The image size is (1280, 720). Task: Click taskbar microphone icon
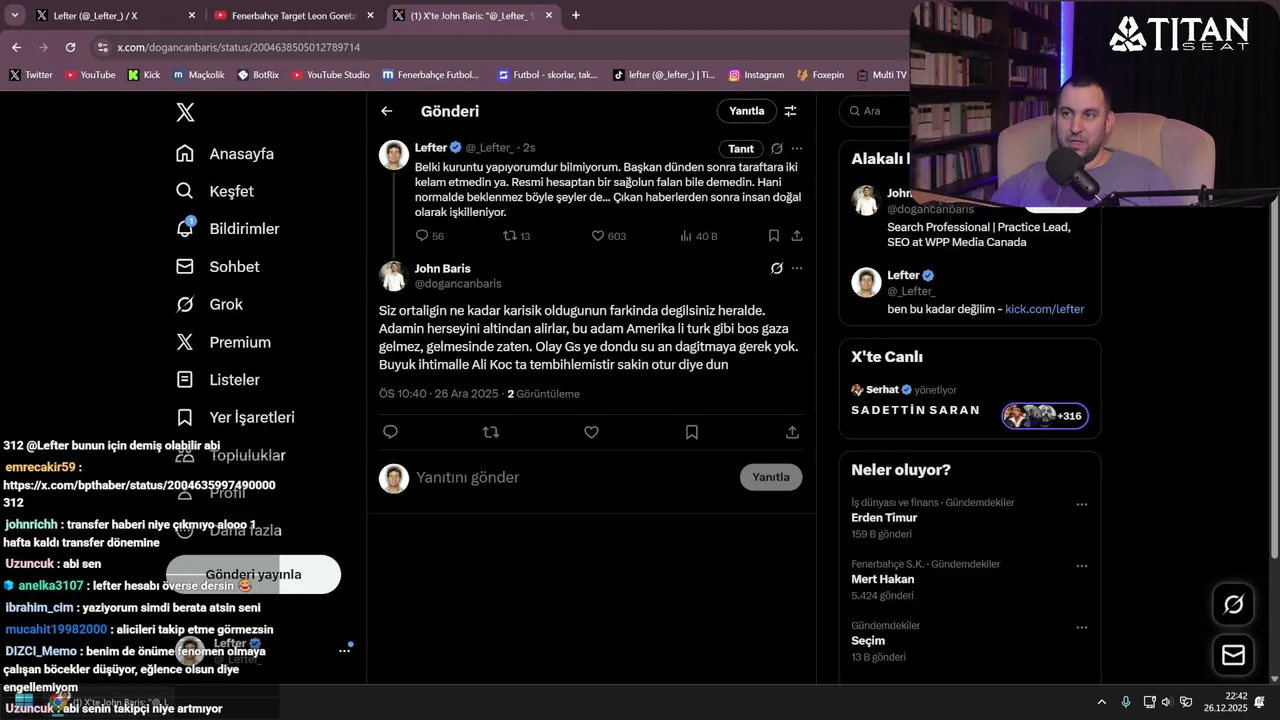[1126, 702]
